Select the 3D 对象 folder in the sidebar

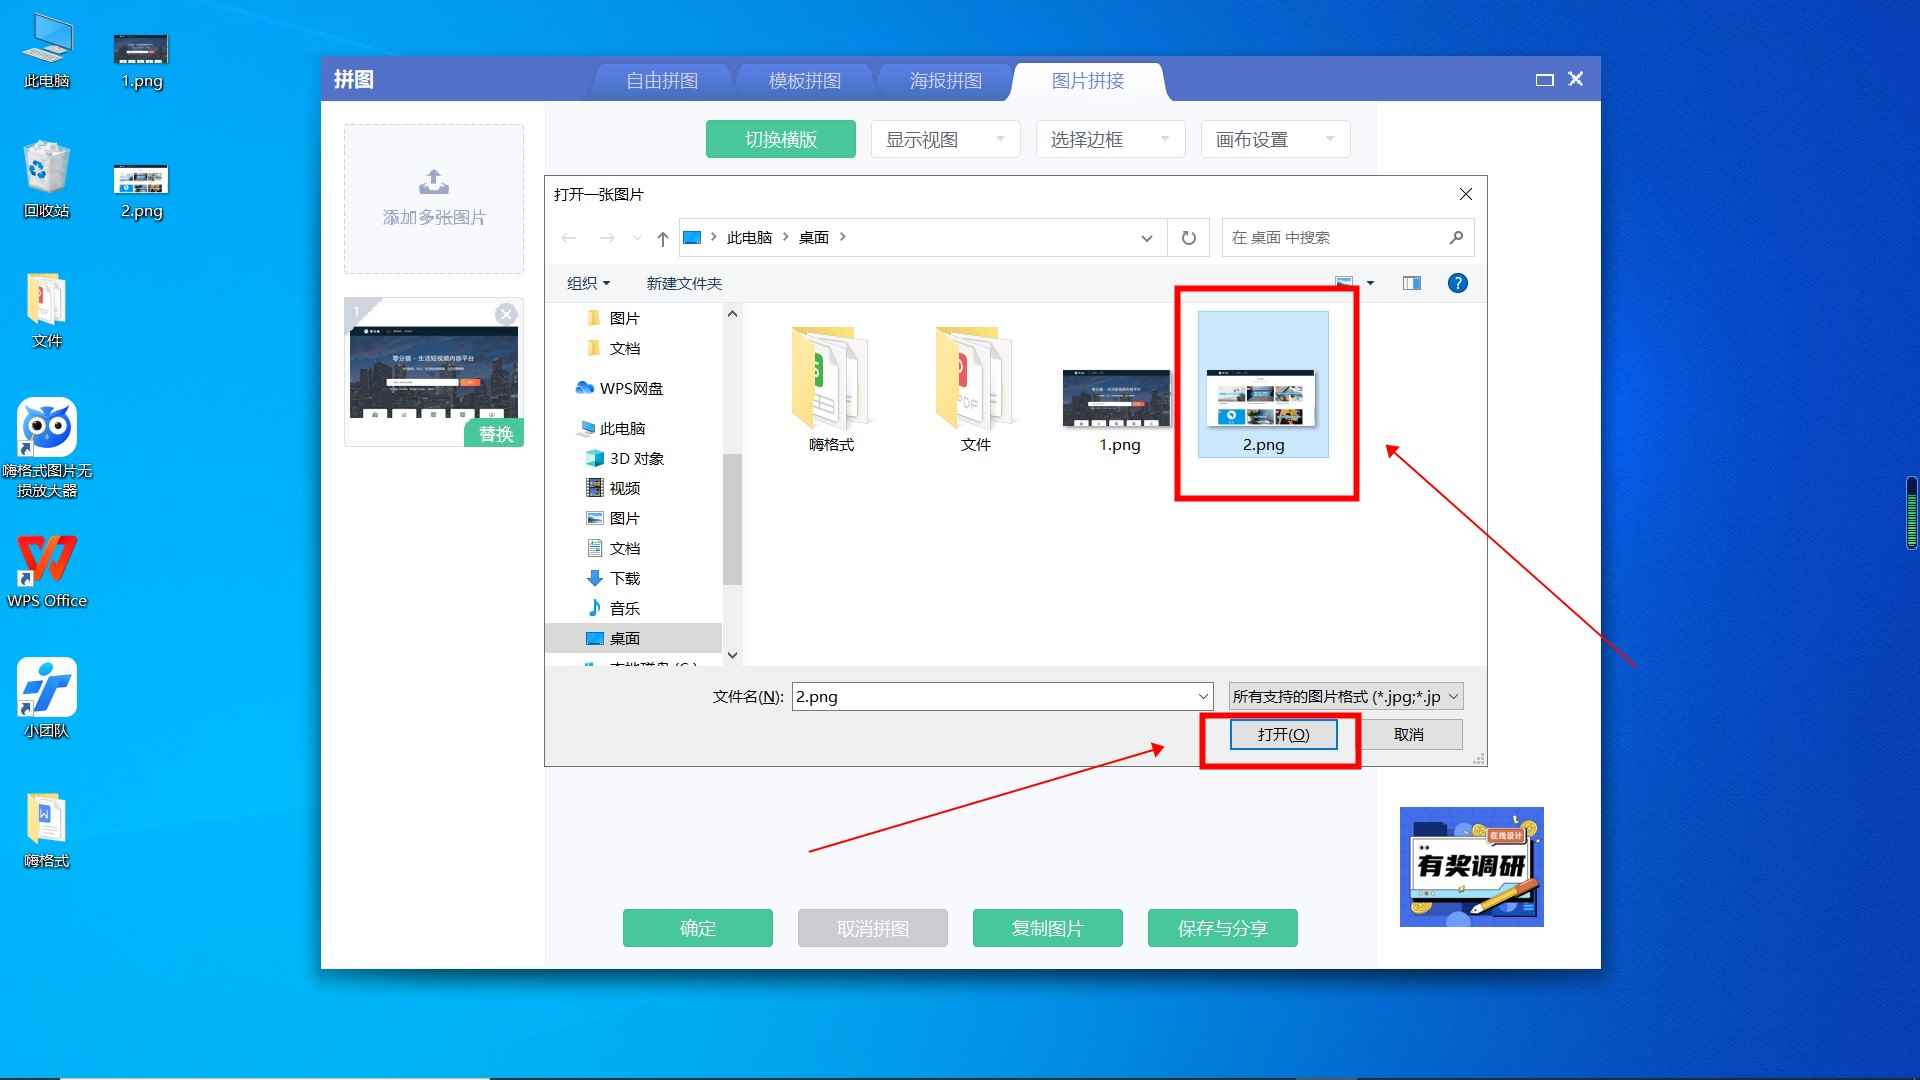point(632,458)
